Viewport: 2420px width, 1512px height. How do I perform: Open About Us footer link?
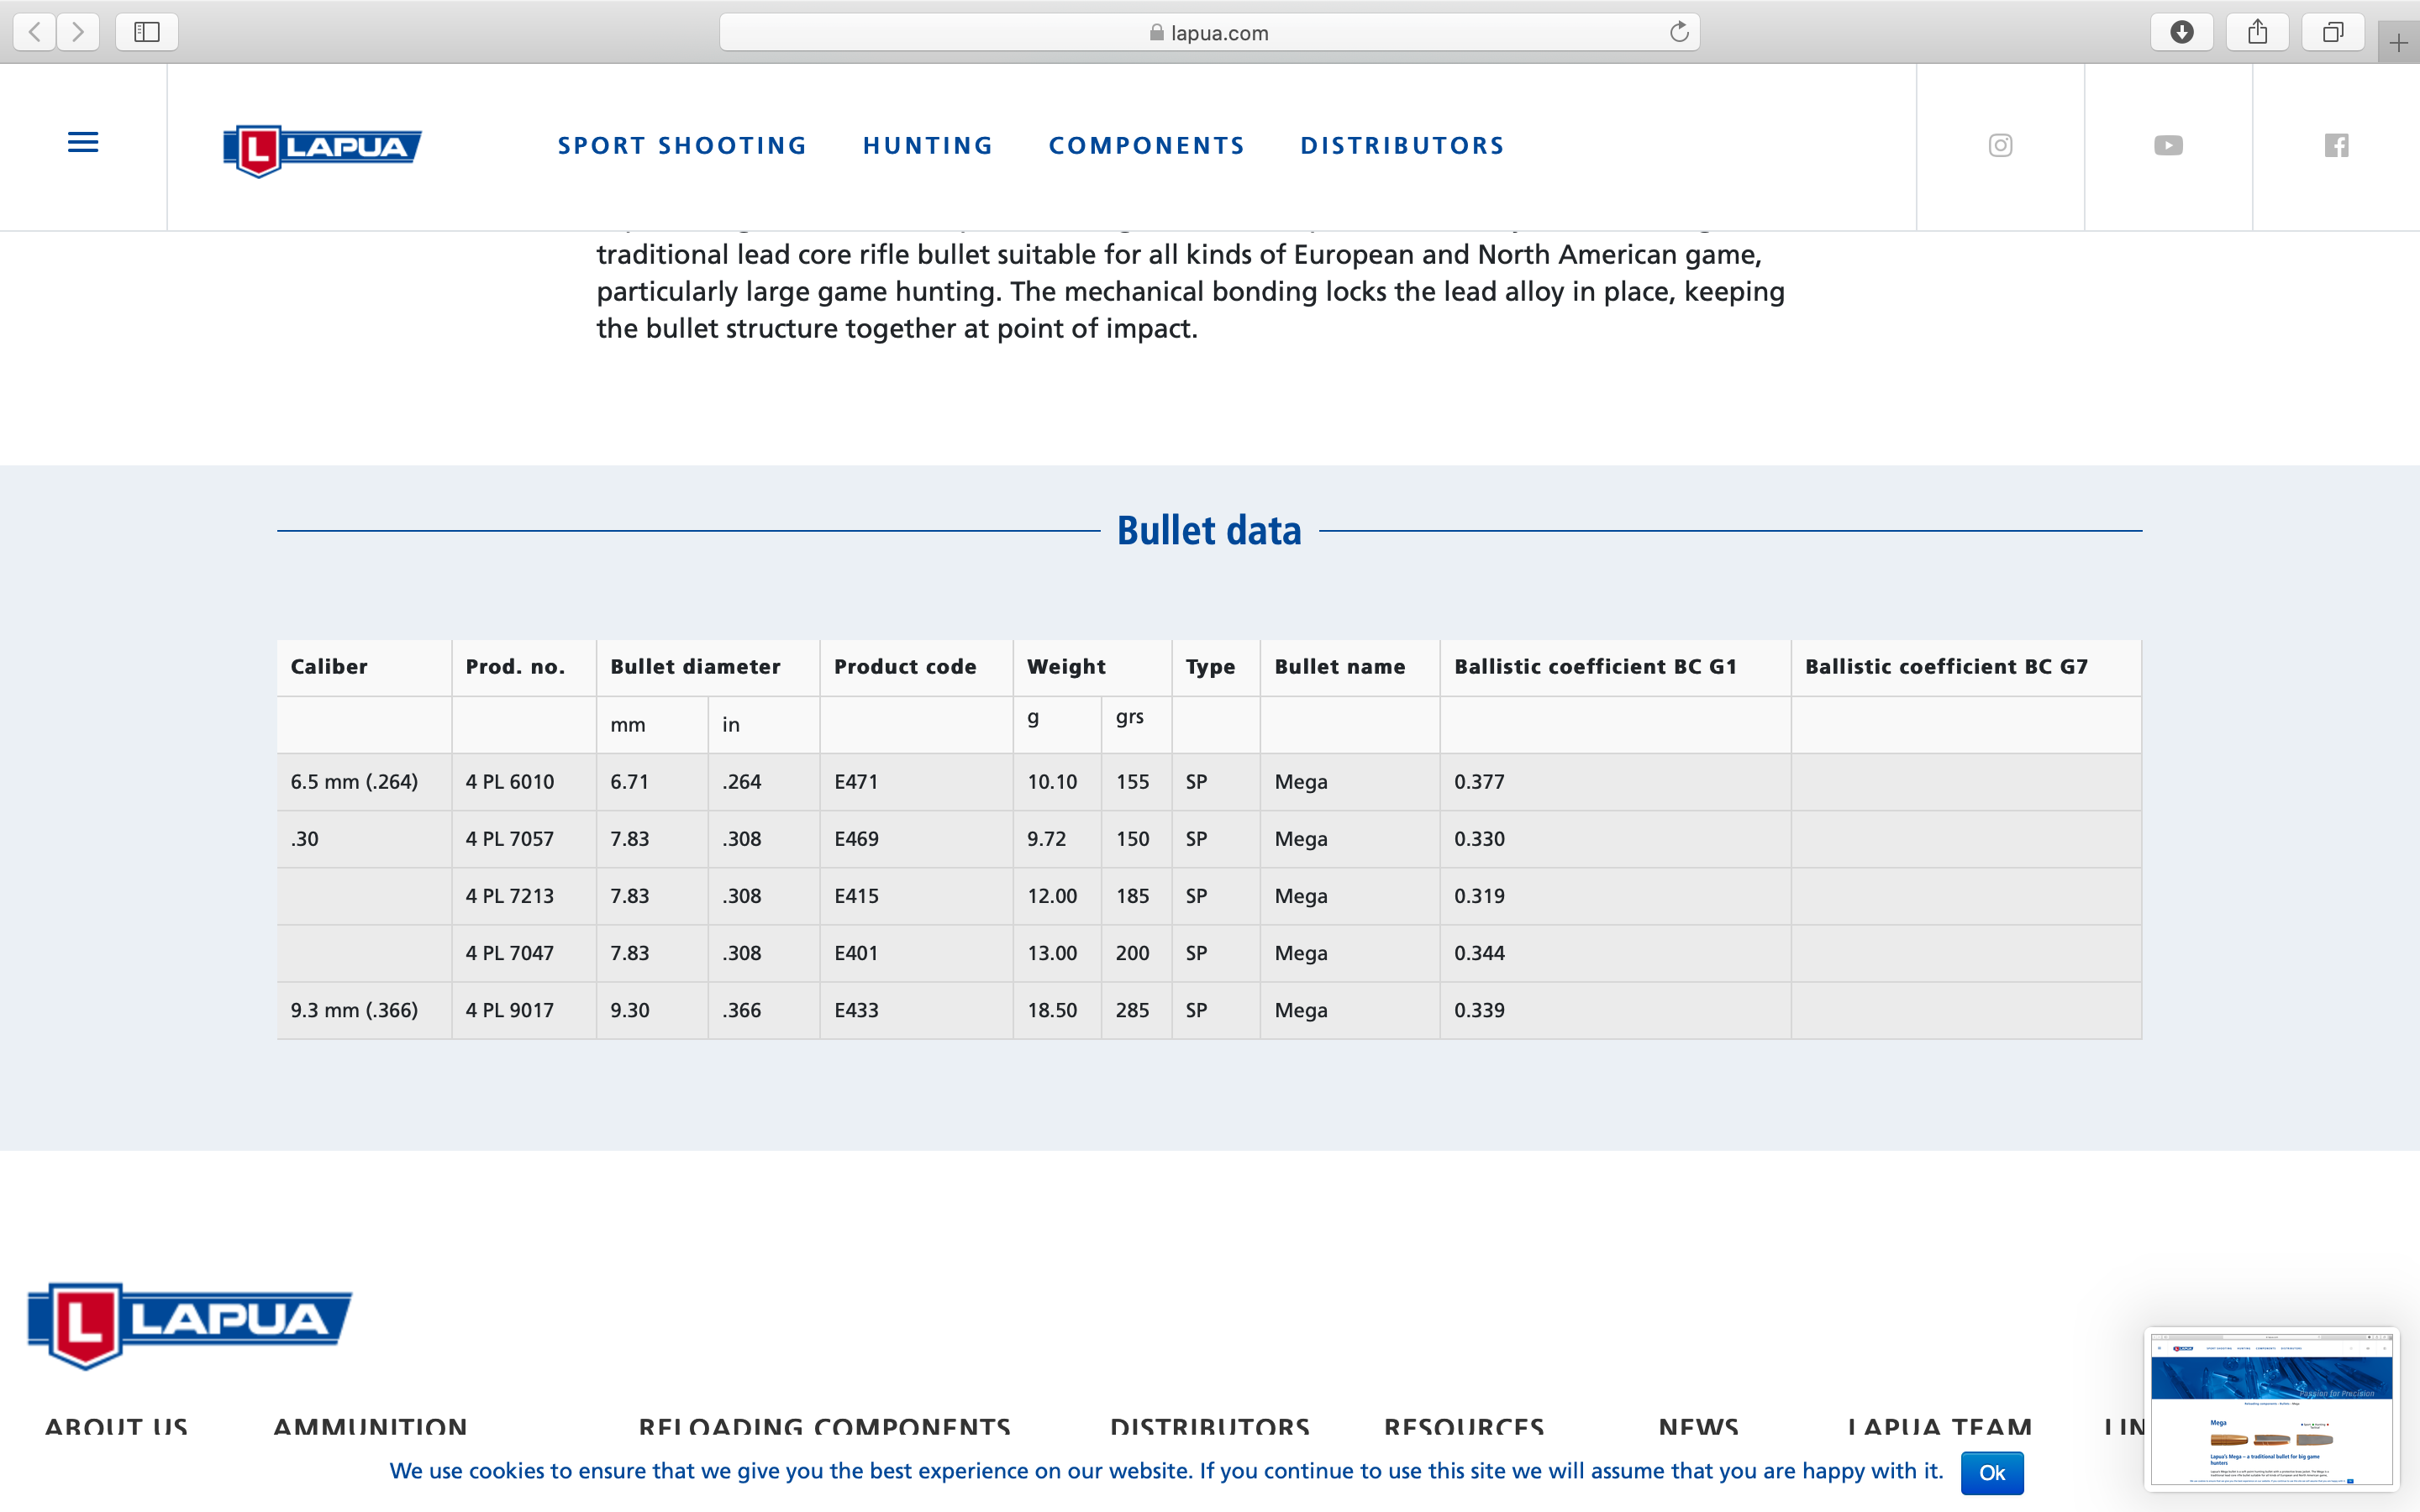(116, 1426)
